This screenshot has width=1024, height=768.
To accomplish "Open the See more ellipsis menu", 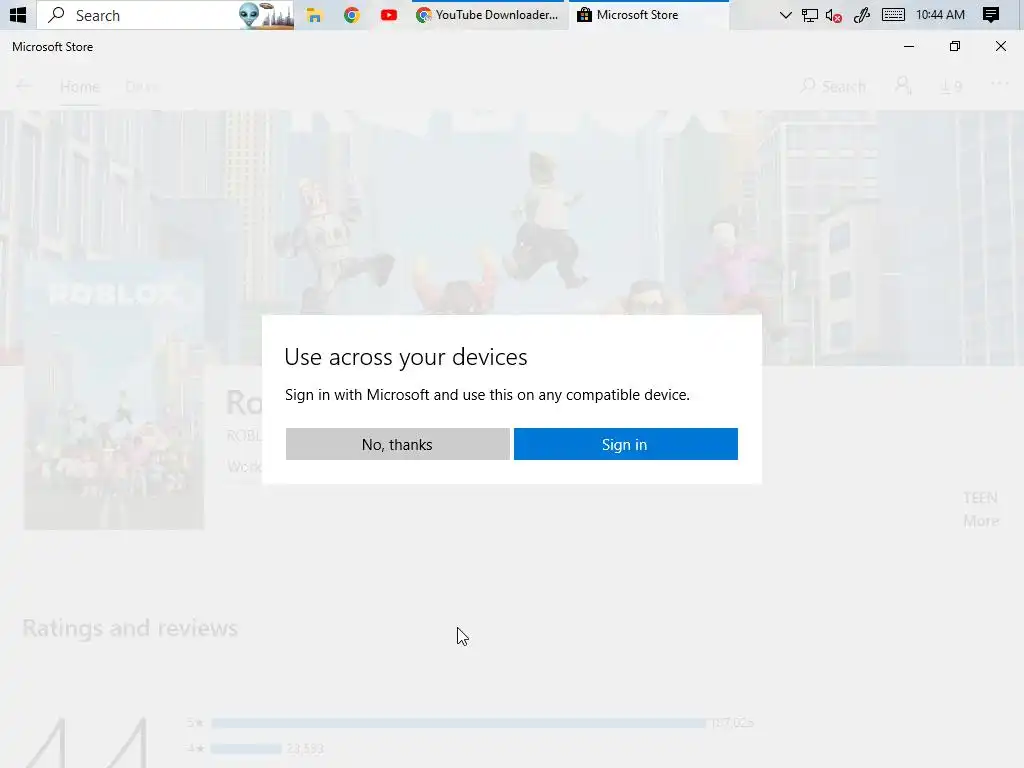I will point(1000,84).
